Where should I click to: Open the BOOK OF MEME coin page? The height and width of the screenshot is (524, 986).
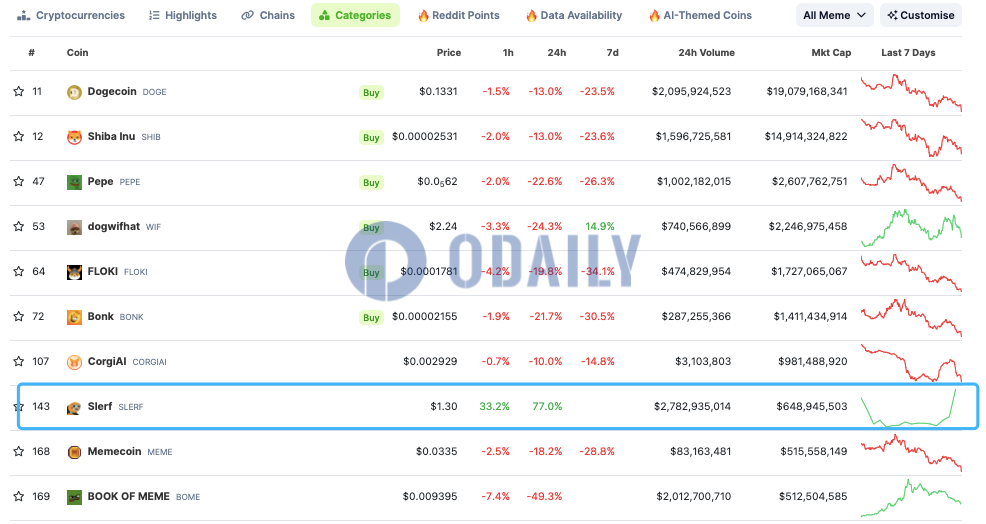click(128, 496)
